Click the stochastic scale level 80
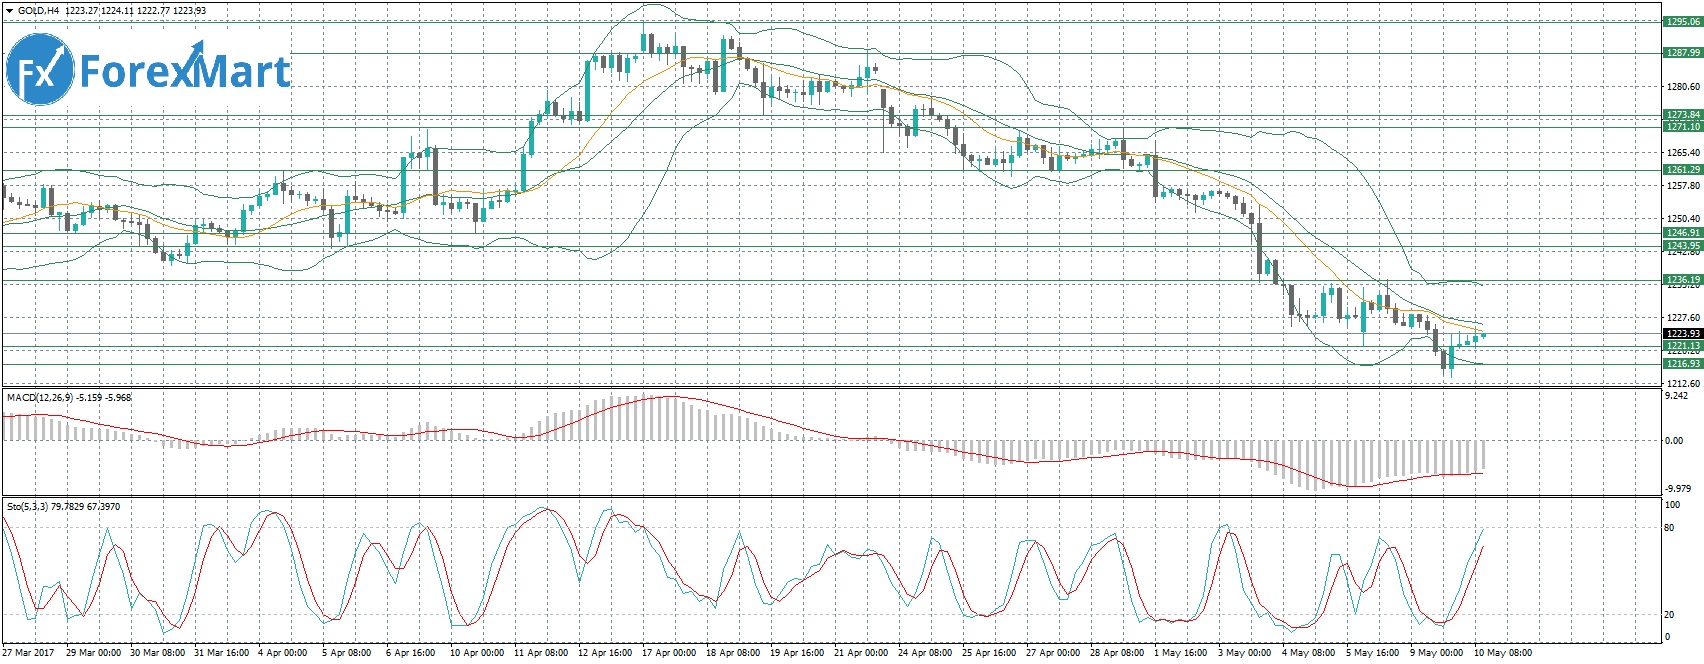 coord(1669,528)
